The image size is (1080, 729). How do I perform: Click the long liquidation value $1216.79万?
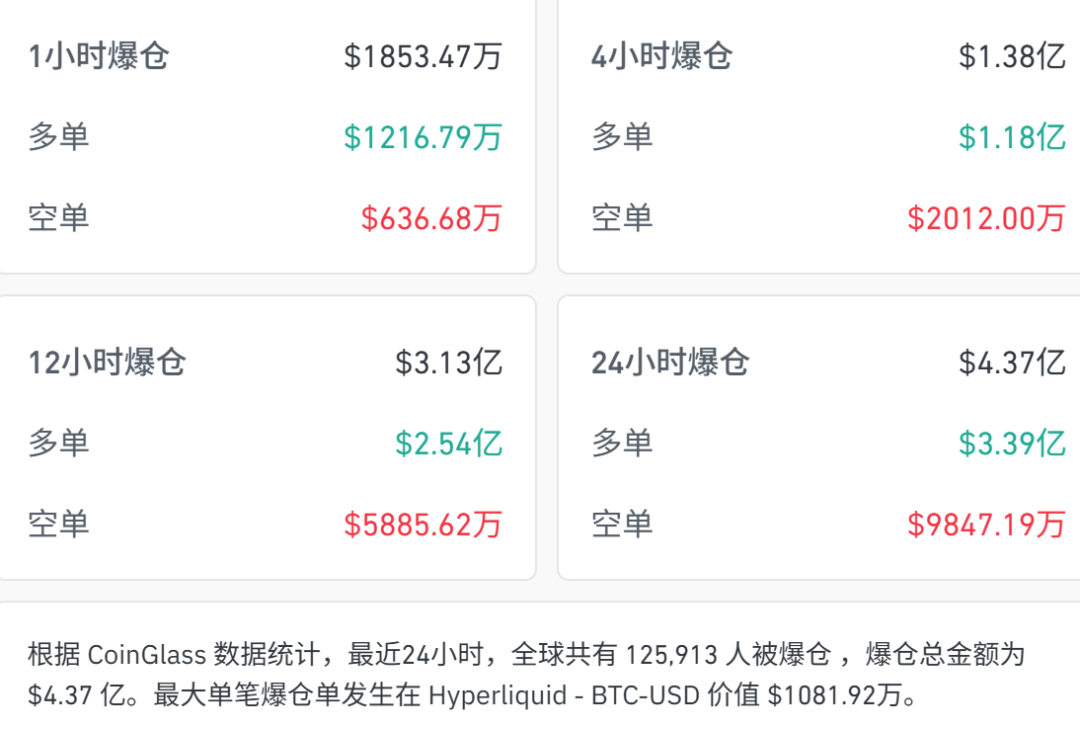422,137
